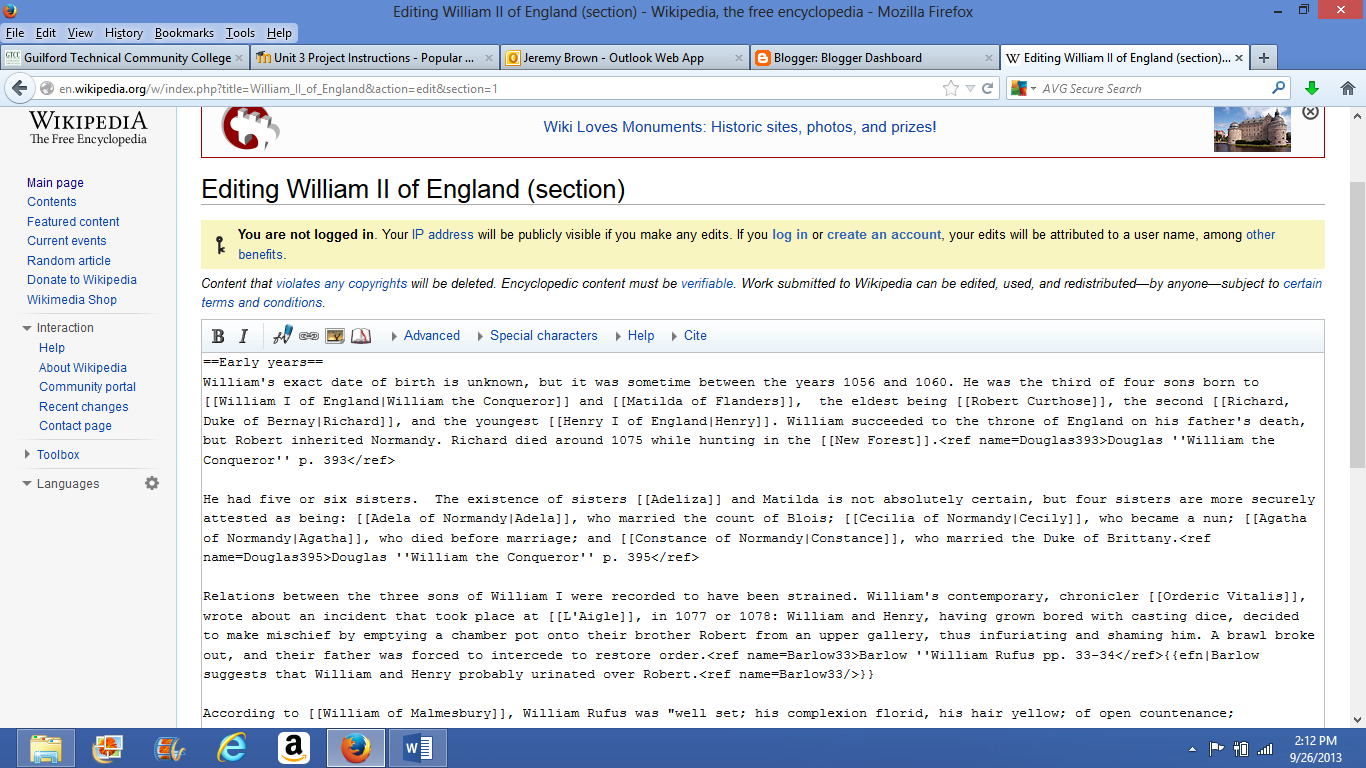Expand the Special characters section

pos(543,335)
